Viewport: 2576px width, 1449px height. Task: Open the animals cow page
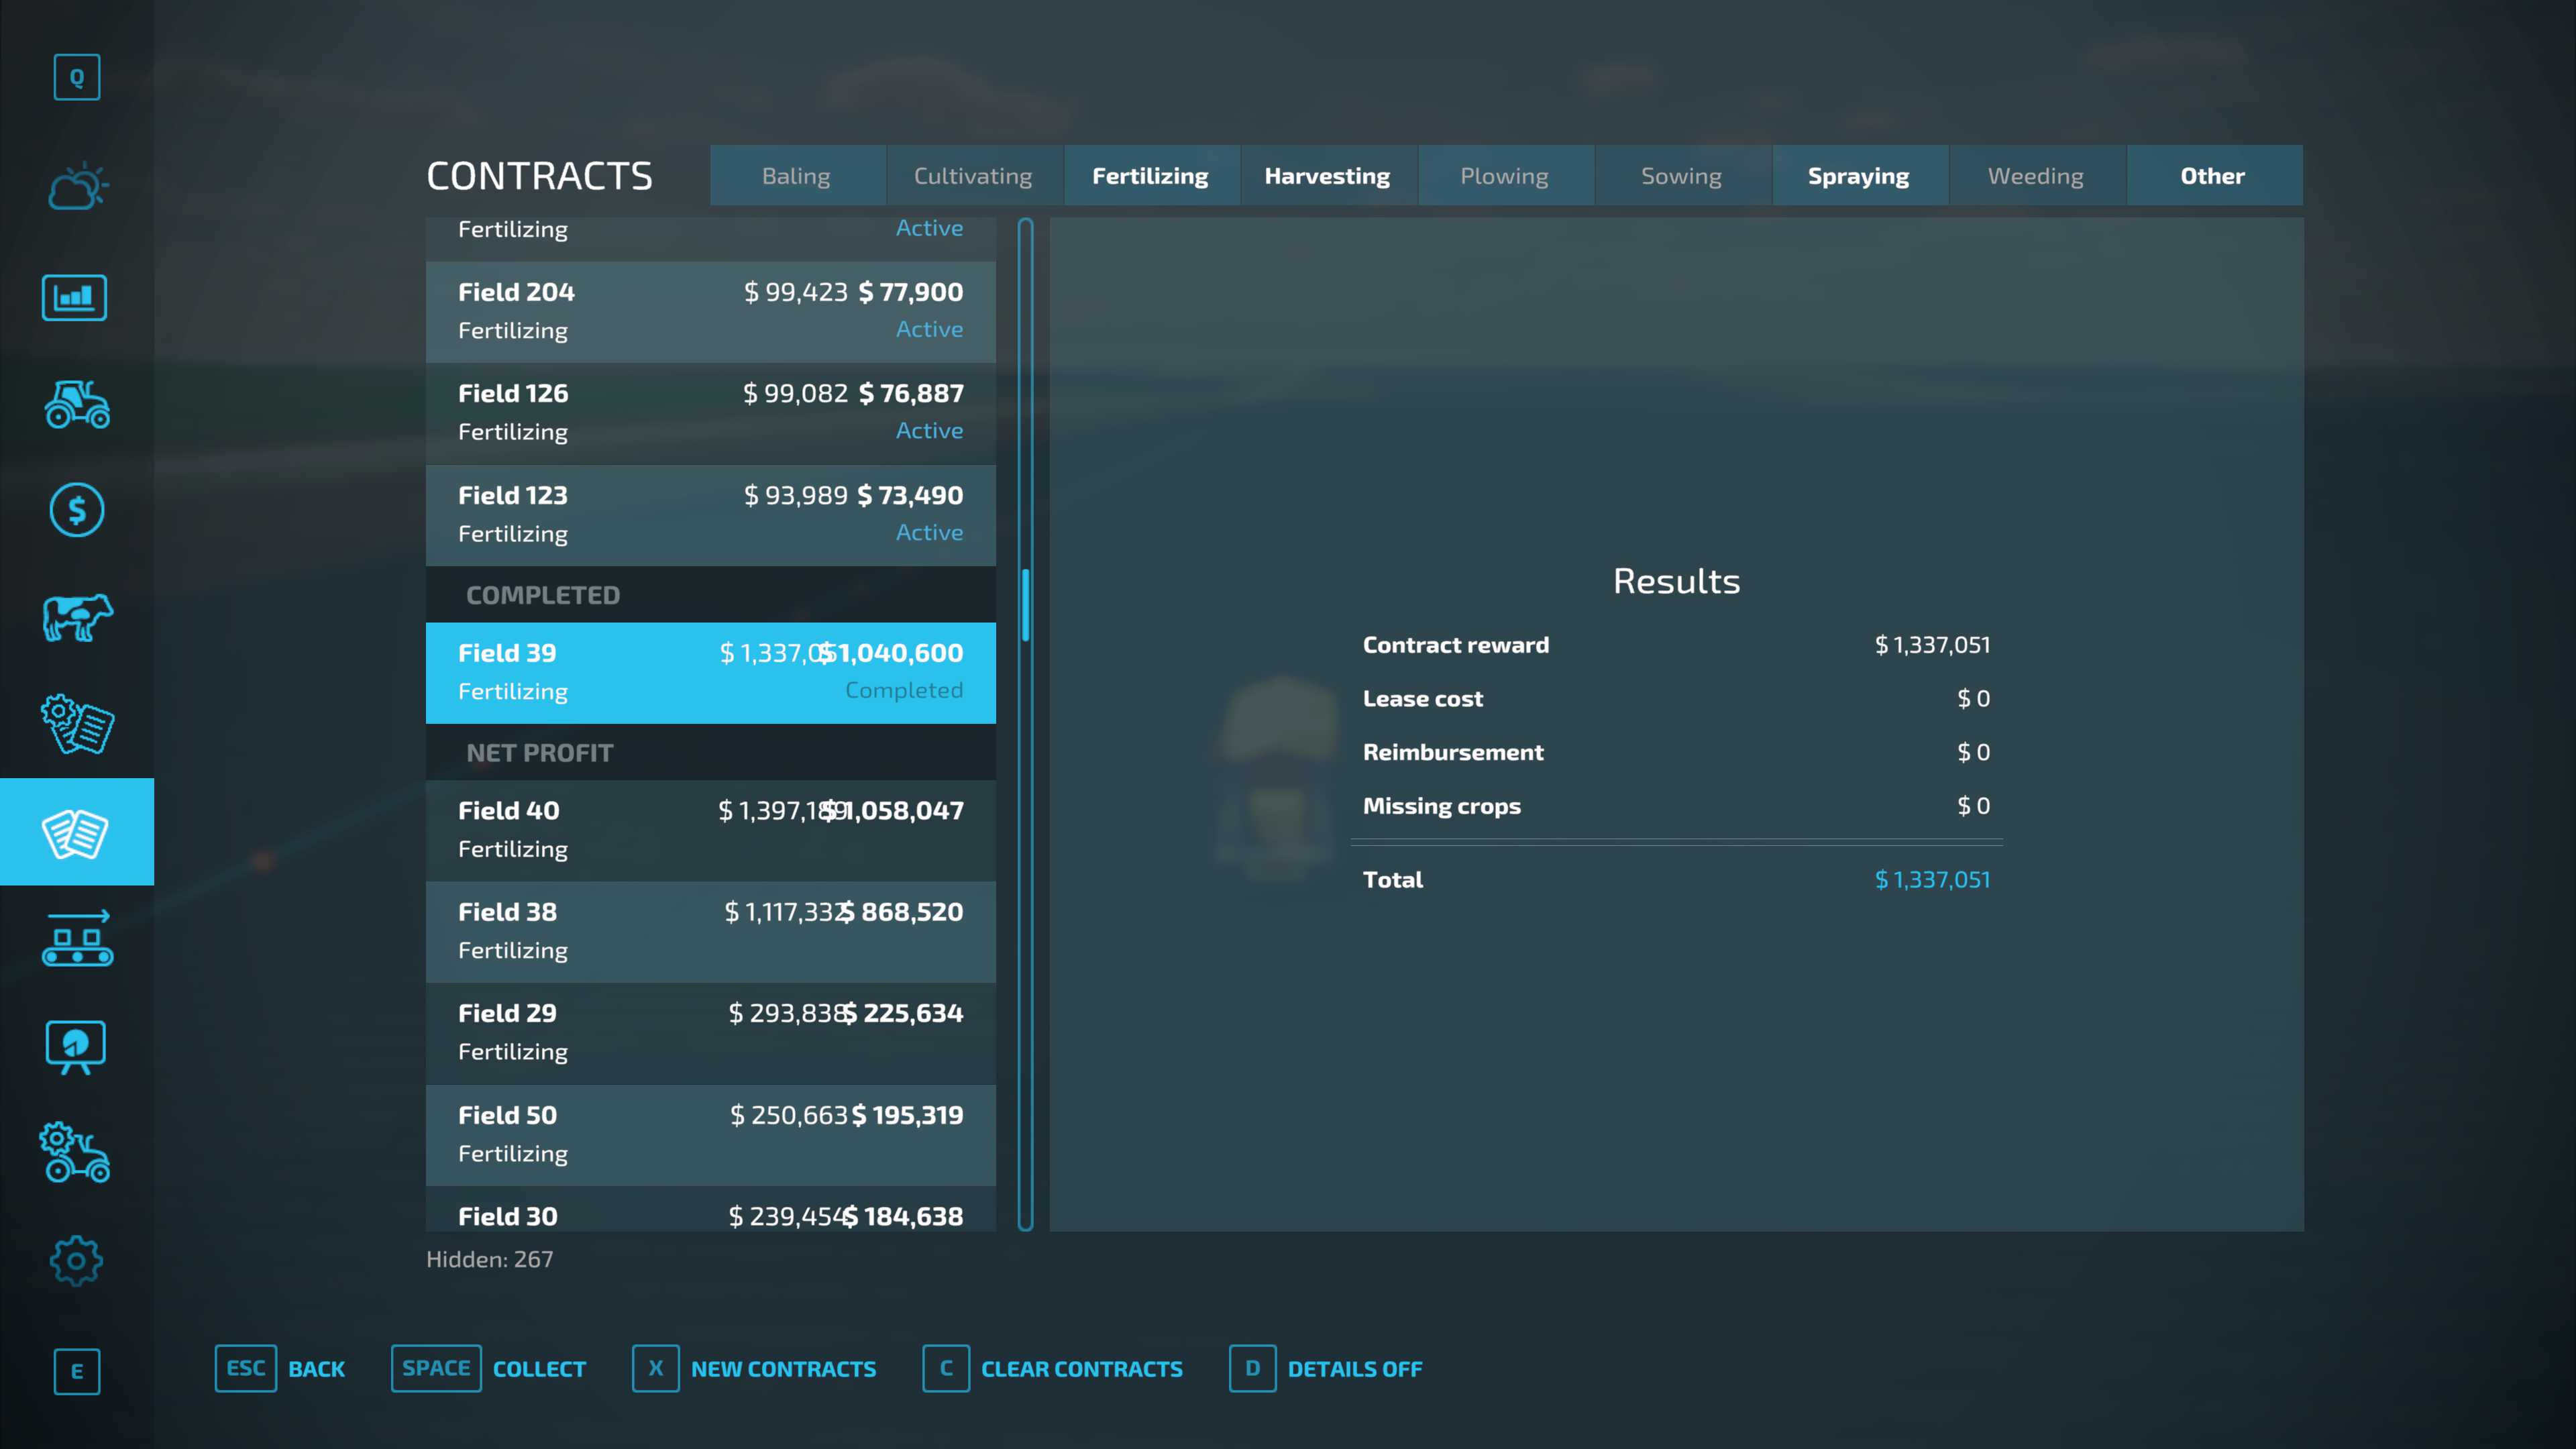pyautogui.click(x=77, y=617)
